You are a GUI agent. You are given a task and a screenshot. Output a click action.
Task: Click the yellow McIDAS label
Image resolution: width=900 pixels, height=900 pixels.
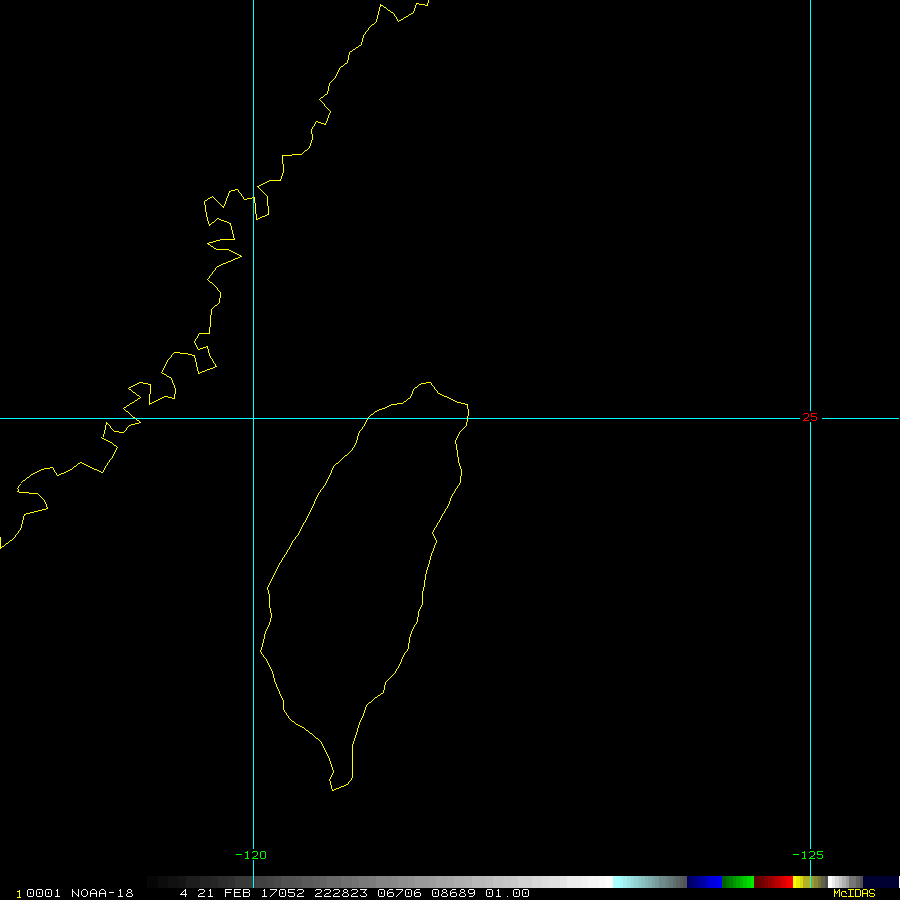(854, 893)
